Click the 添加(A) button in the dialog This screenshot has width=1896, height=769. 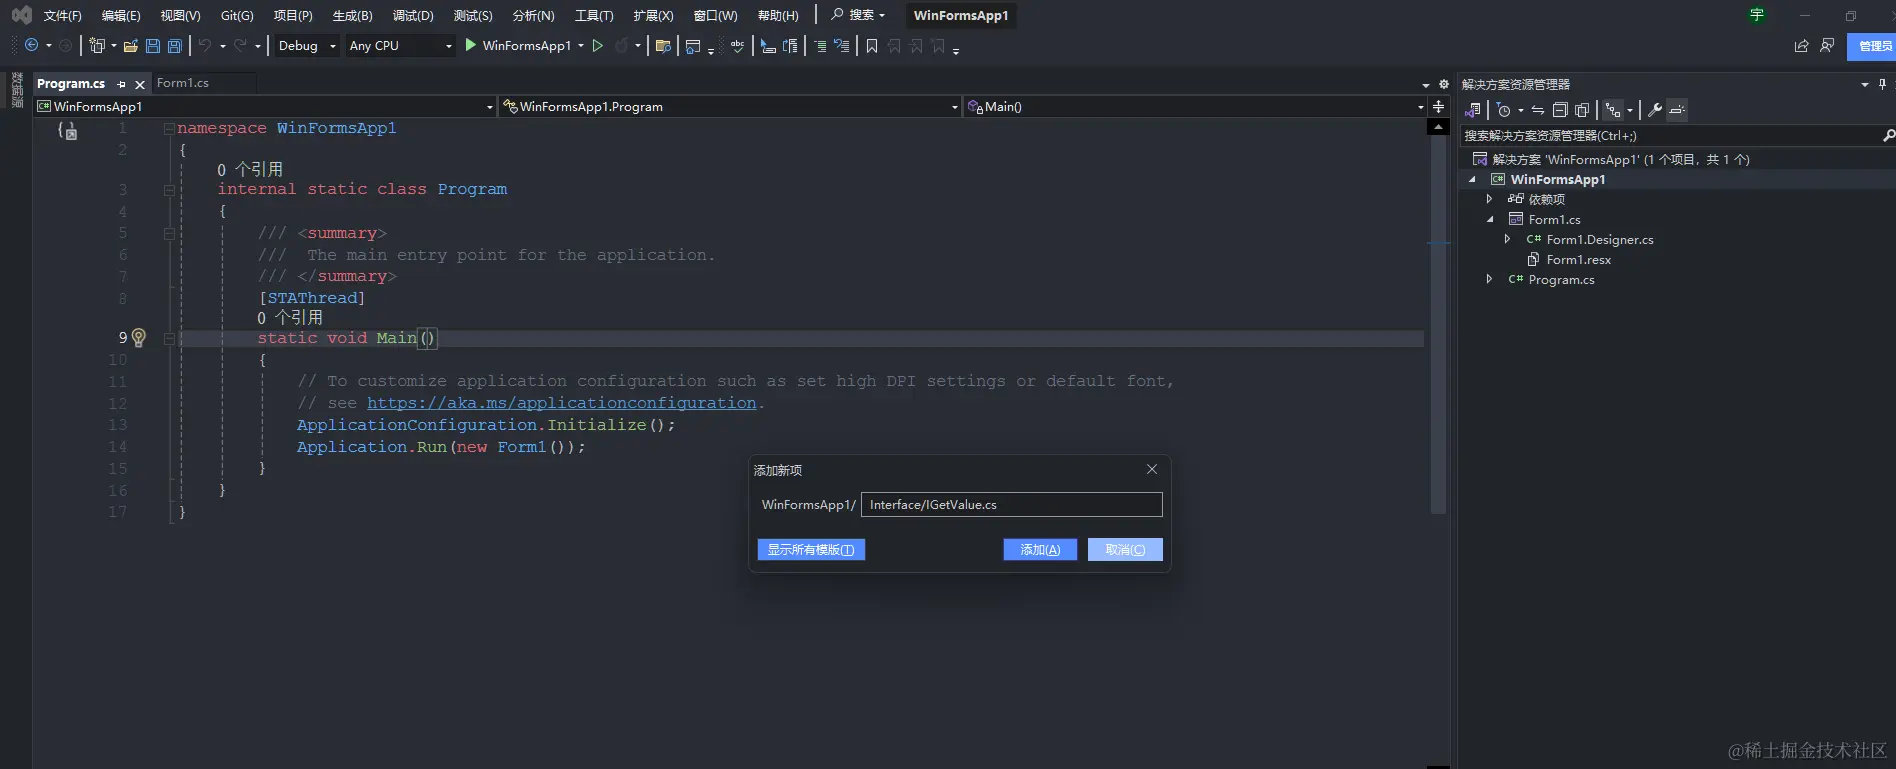(x=1040, y=550)
